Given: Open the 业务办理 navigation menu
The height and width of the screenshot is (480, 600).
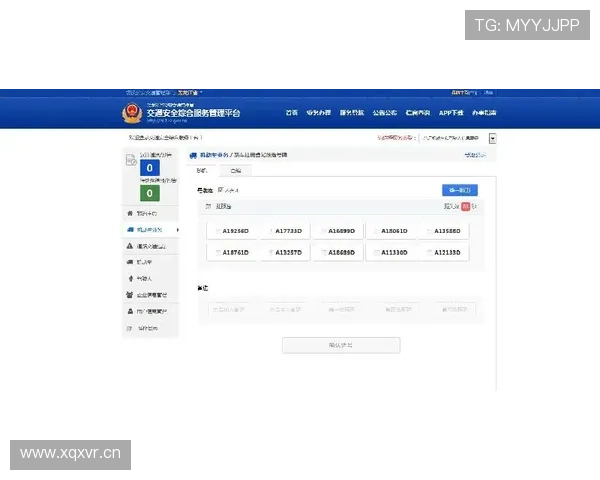Looking at the screenshot, I should 318,113.
